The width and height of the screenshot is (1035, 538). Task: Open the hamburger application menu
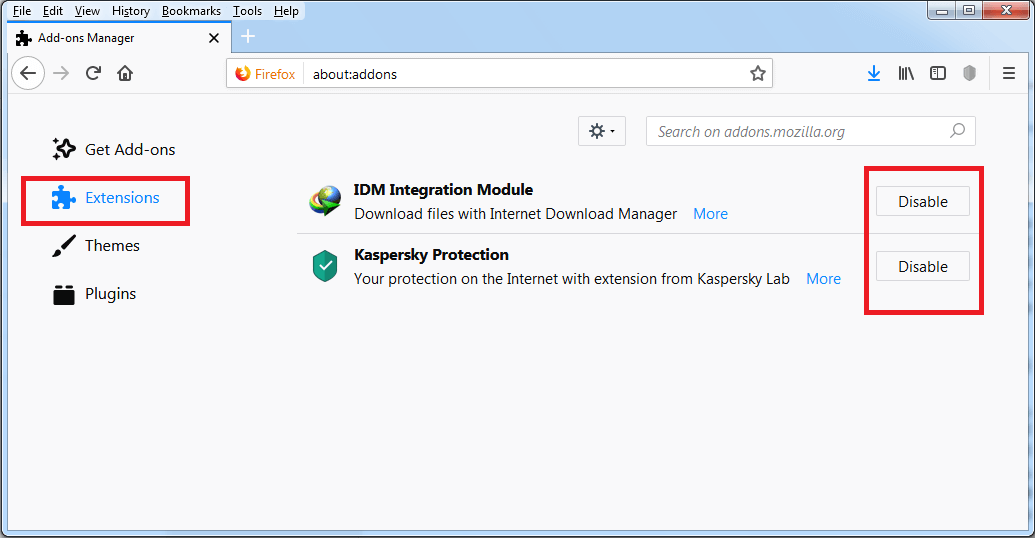click(x=1009, y=73)
